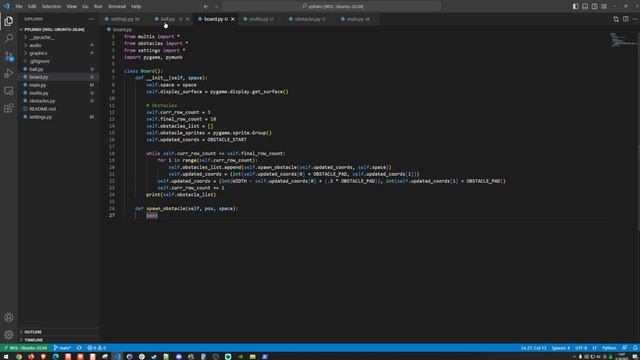Click the code minimap preview
This screenshot has height=360, width=640.
[622, 40]
